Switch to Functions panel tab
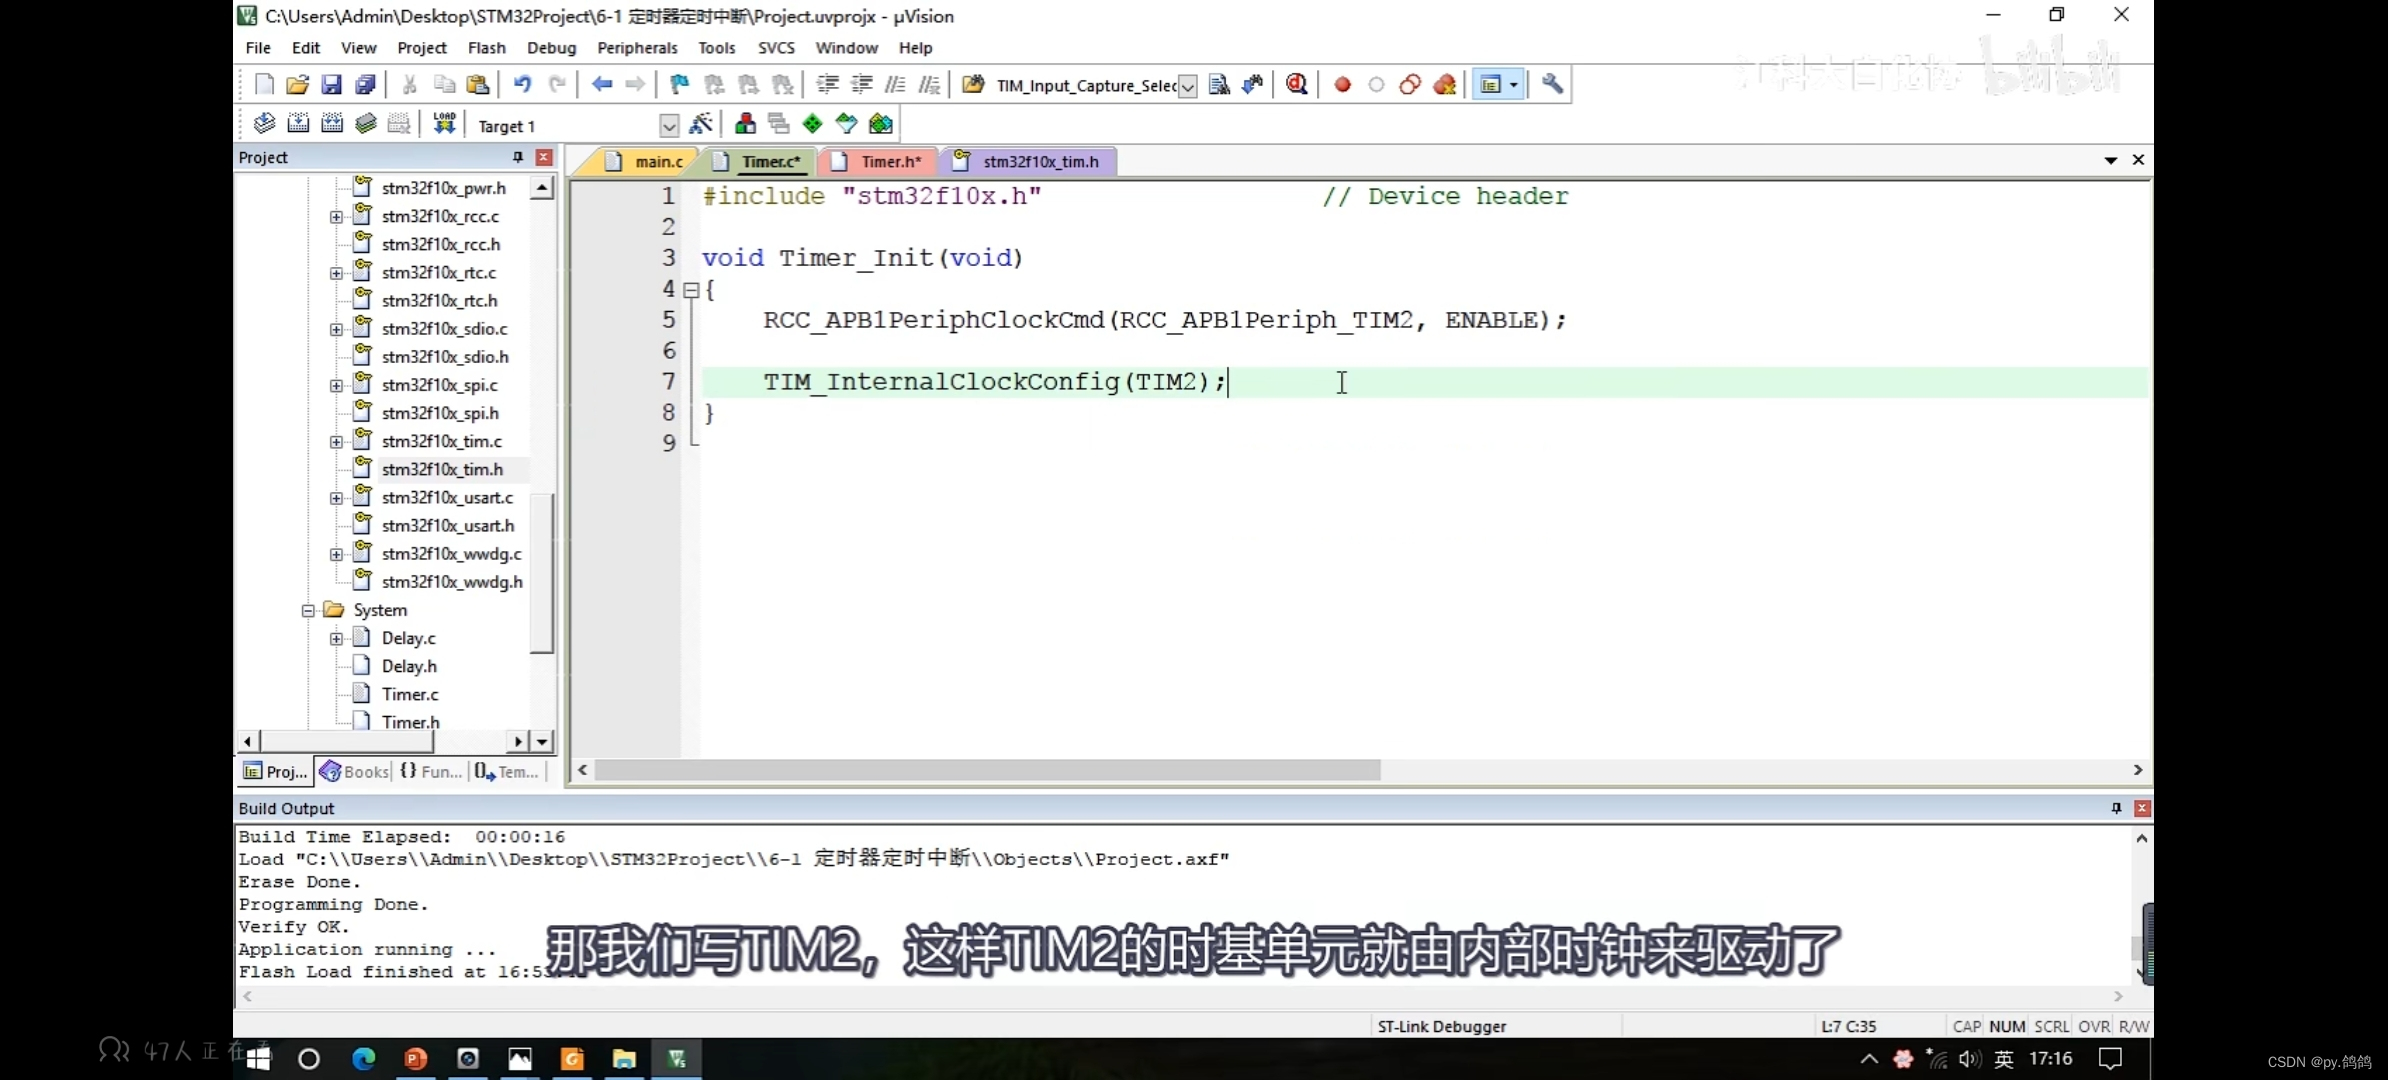 click(431, 772)
